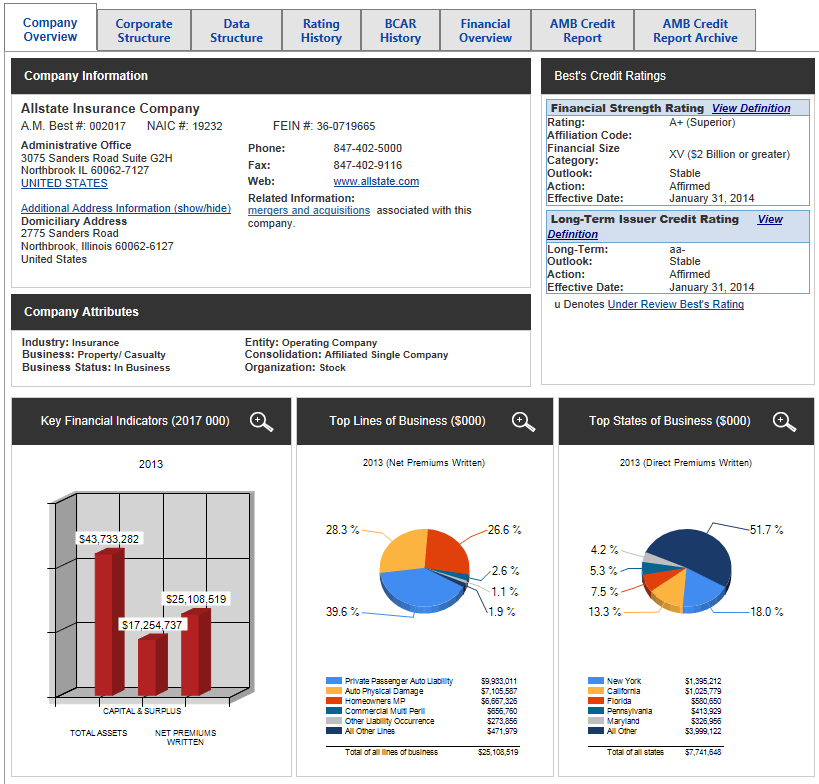Open the Company Overview tab
819x784 pixels.
[x=50, y=30]
